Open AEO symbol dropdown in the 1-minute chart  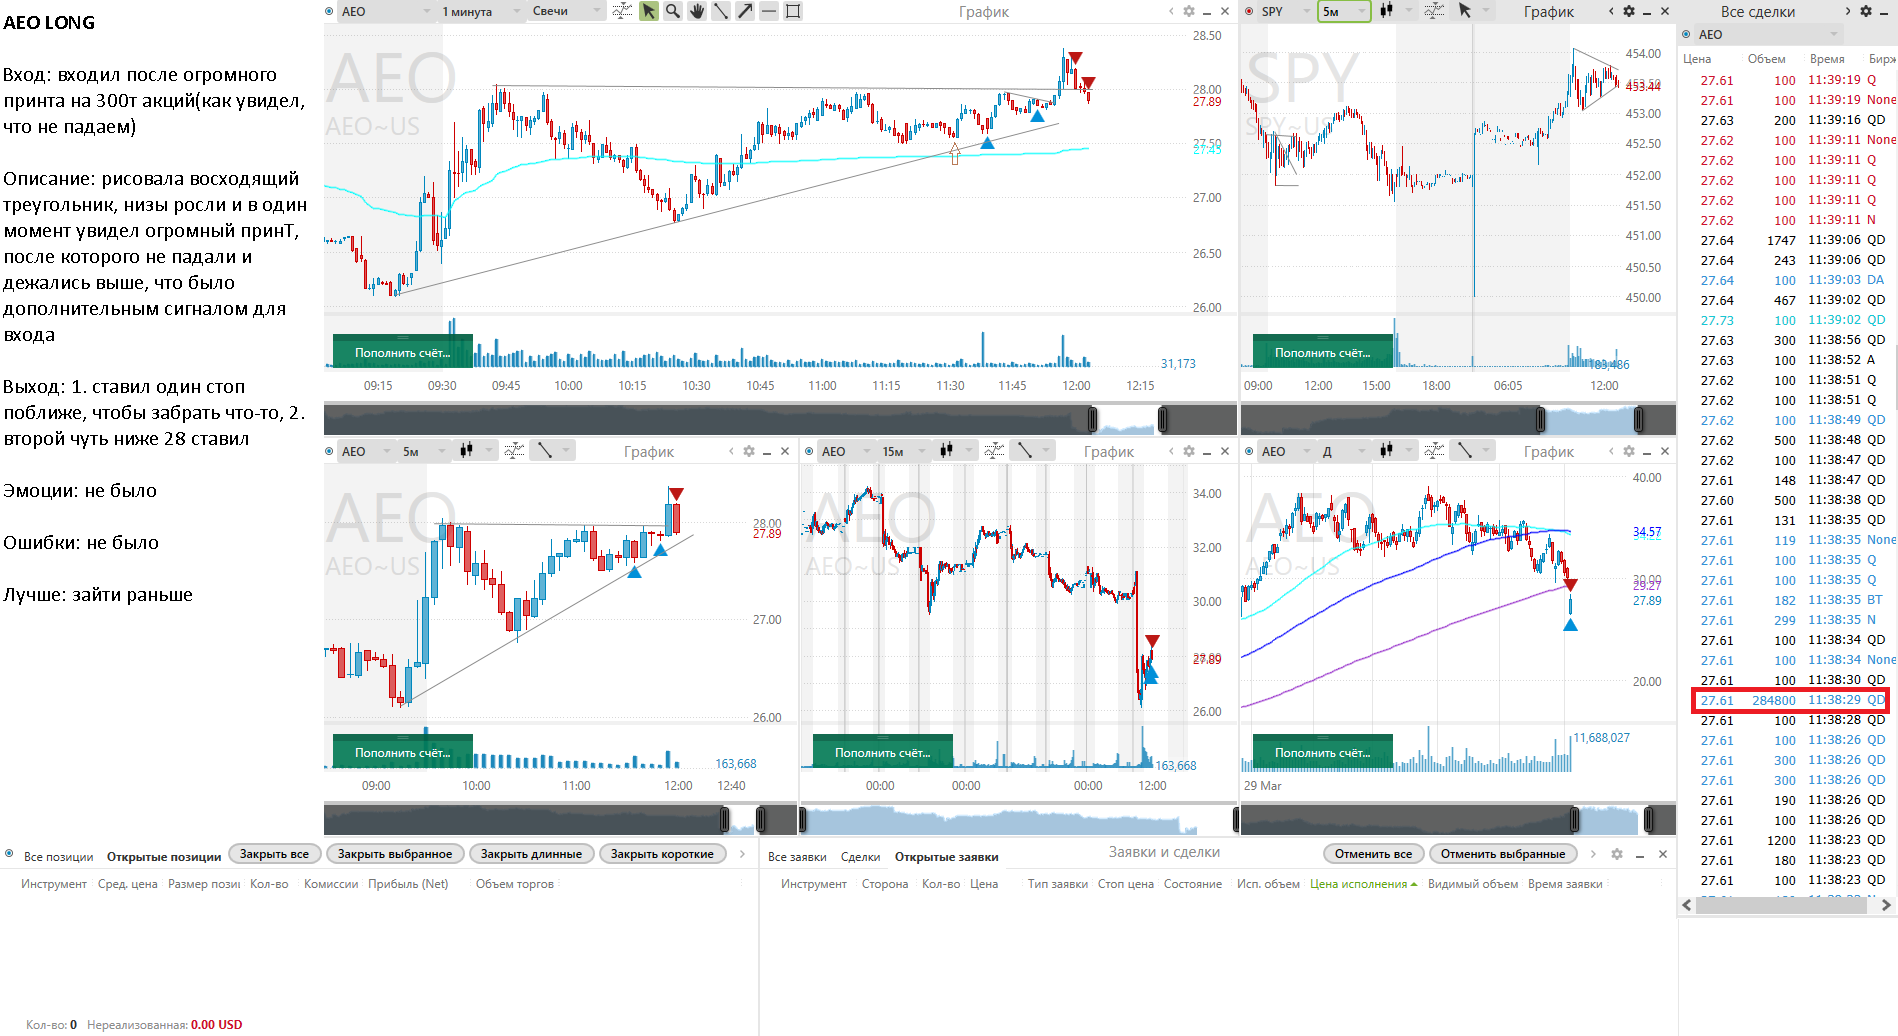(x=385, y=11)
